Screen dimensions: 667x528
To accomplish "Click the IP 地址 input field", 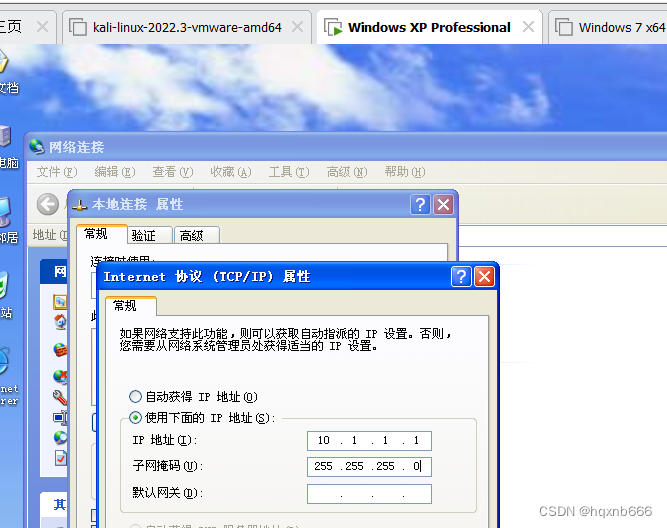I will click(x=369, y=440).
